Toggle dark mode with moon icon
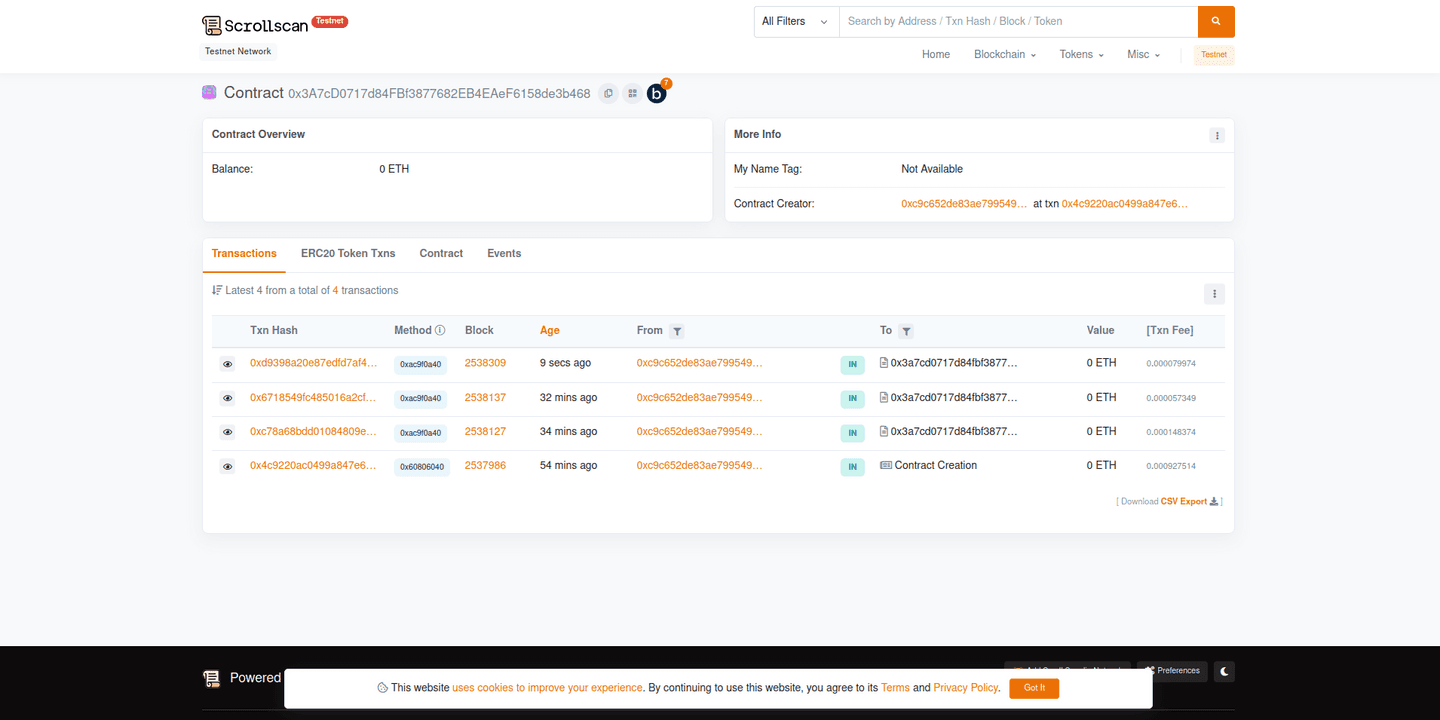The height and width of the screenshot is (720, 1440). click(x=1224, y=672)
